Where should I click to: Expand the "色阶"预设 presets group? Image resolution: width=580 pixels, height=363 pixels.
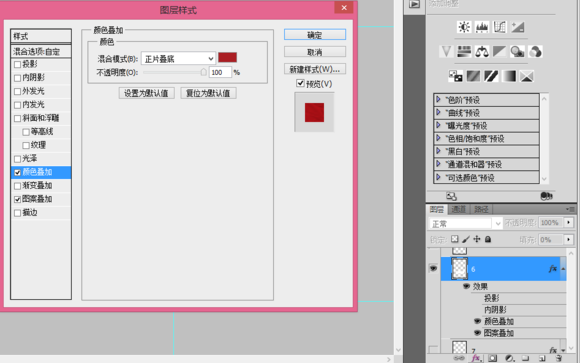(438, 99)
